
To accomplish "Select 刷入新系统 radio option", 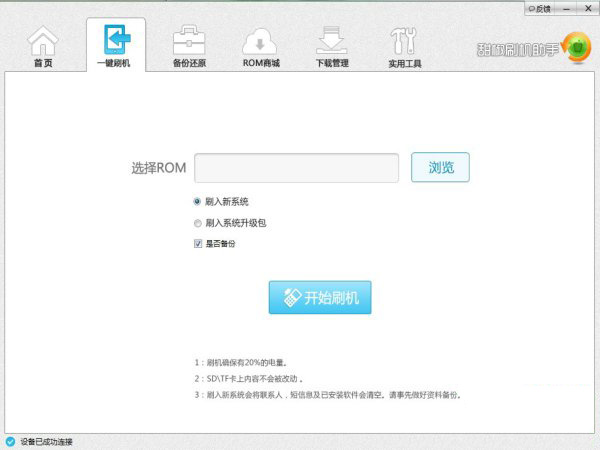I will click(x=197, y=201).
